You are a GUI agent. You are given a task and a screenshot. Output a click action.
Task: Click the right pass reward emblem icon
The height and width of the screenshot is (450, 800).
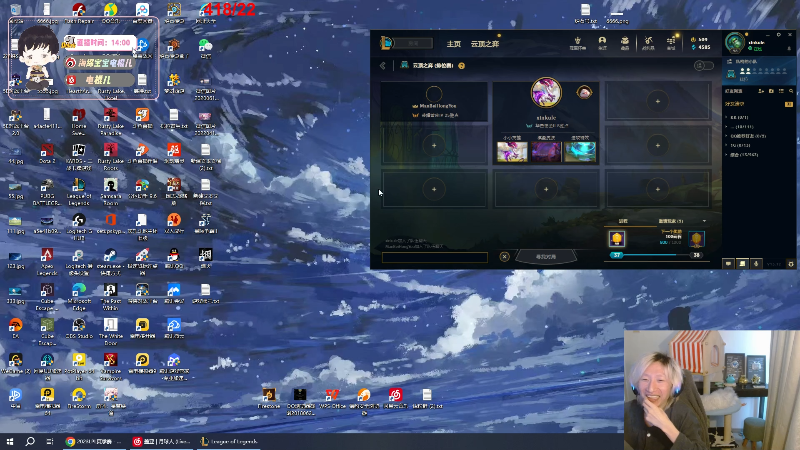coord(696,239)
